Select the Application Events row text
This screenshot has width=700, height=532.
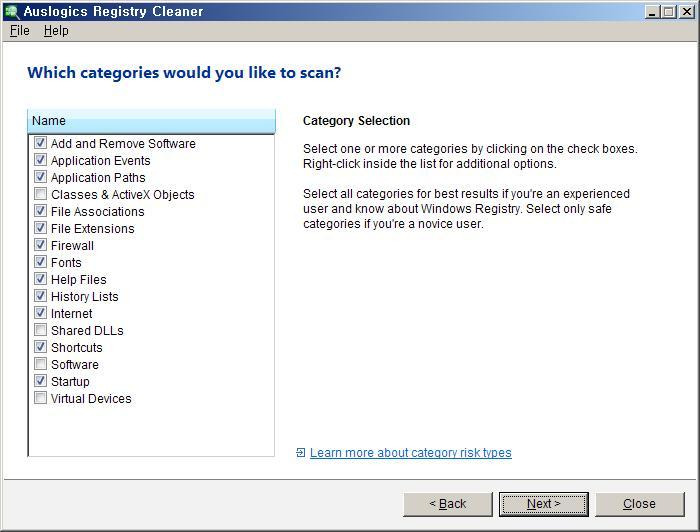[100, 161]
